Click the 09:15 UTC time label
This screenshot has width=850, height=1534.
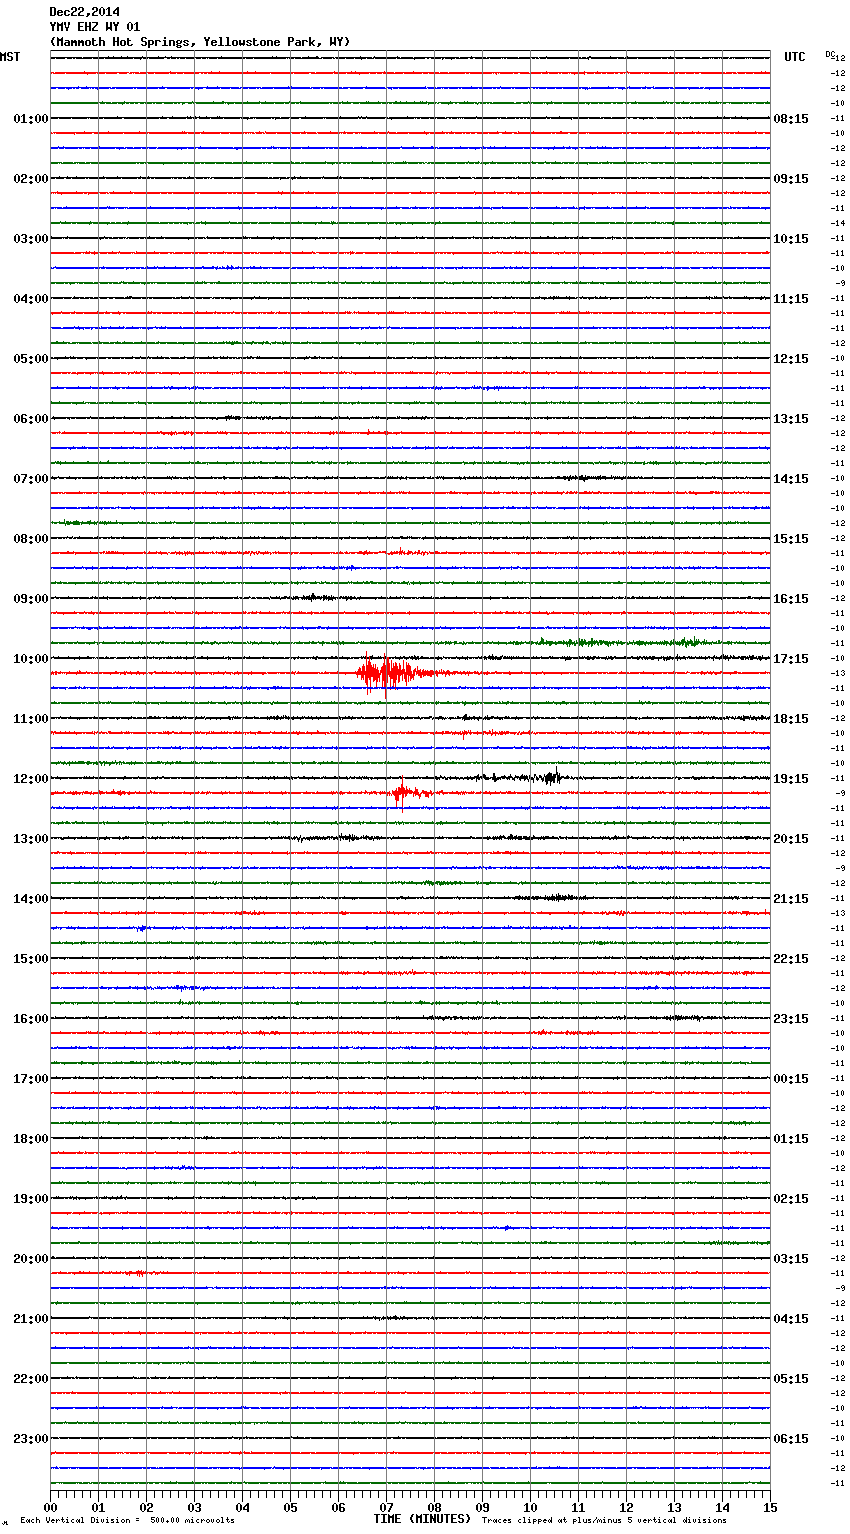point(791,179)
